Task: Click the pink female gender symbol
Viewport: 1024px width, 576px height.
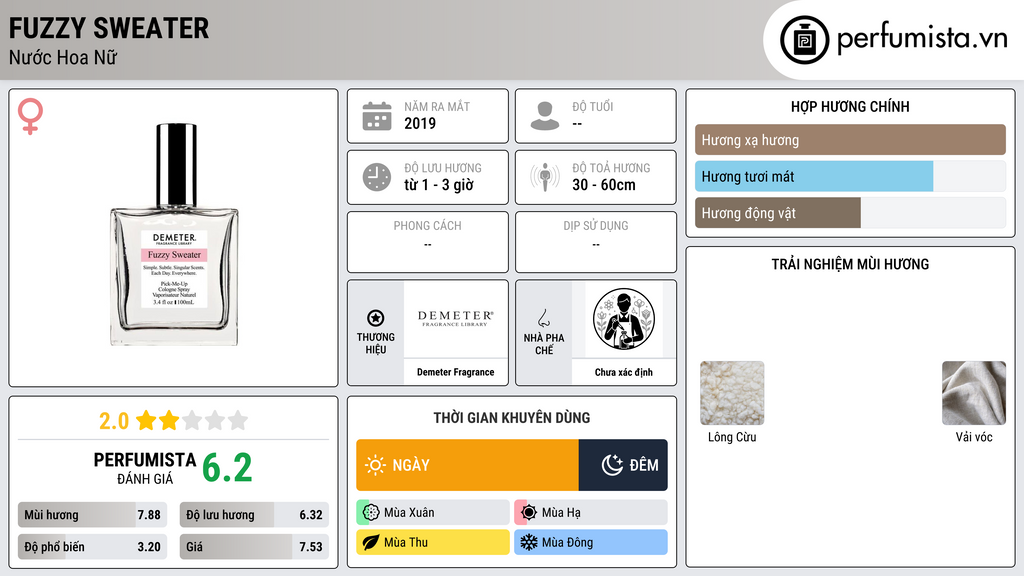Action: pyautogui.click(x=30, y=116)
